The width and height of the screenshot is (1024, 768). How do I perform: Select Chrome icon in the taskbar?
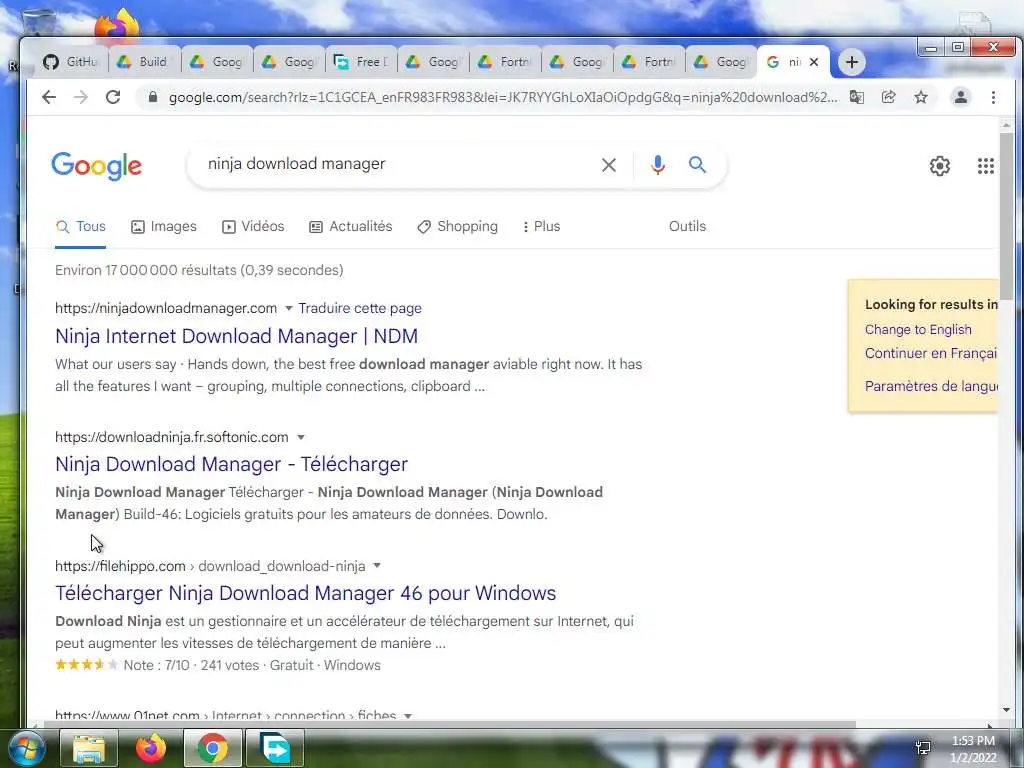point(212,748)
